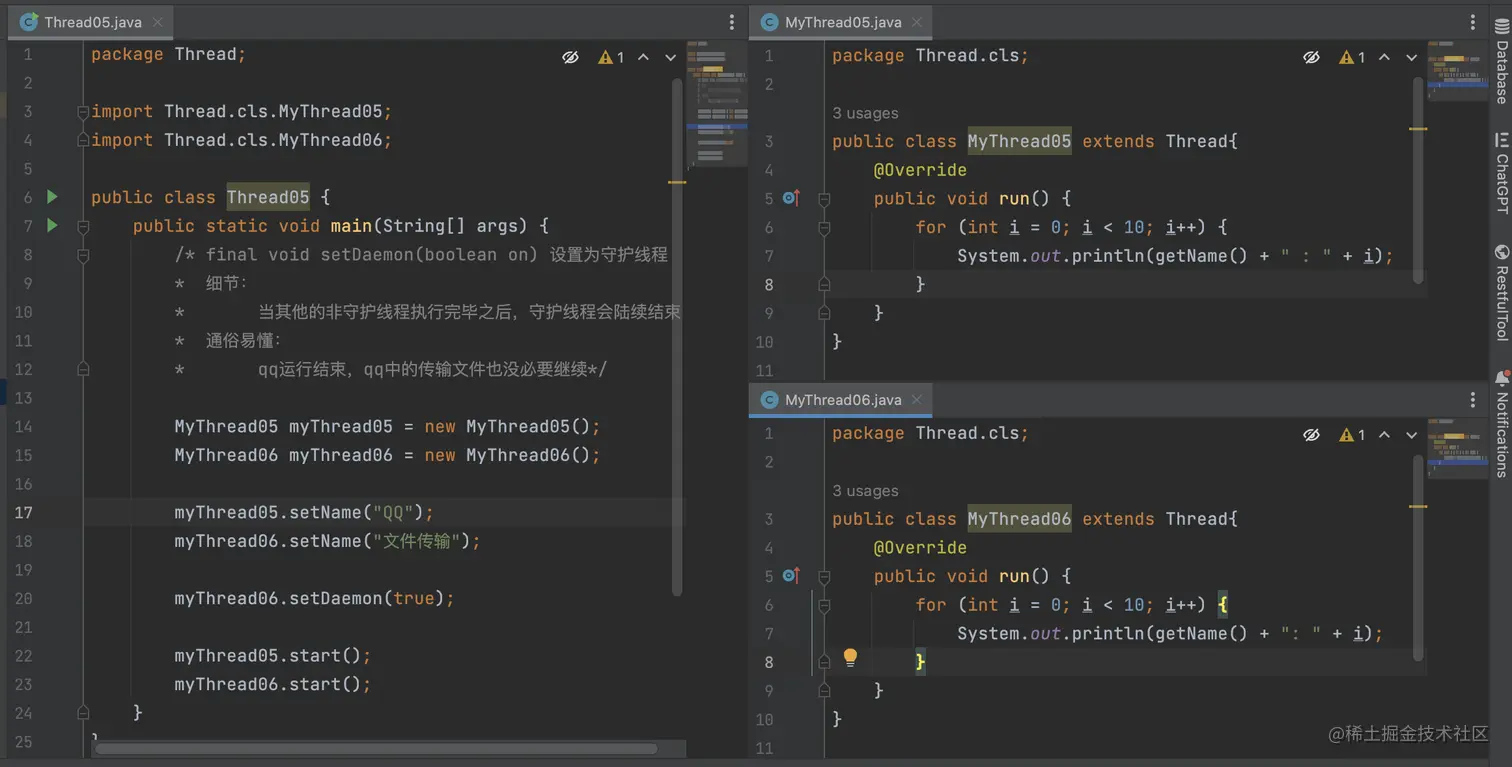
Task: Click the yellow intention light bulb
Action: tap(850, 657)
